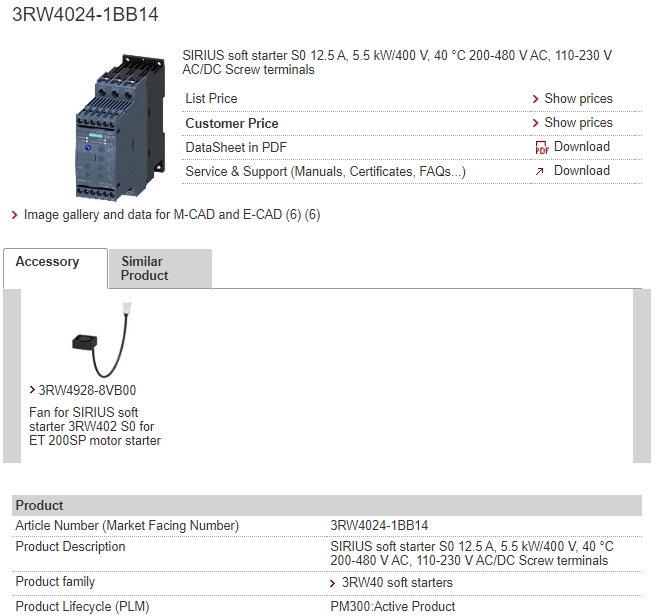Screen dimensions: 658x616
Task: Click the Product Description row label
Action: (x=70, y=547)
